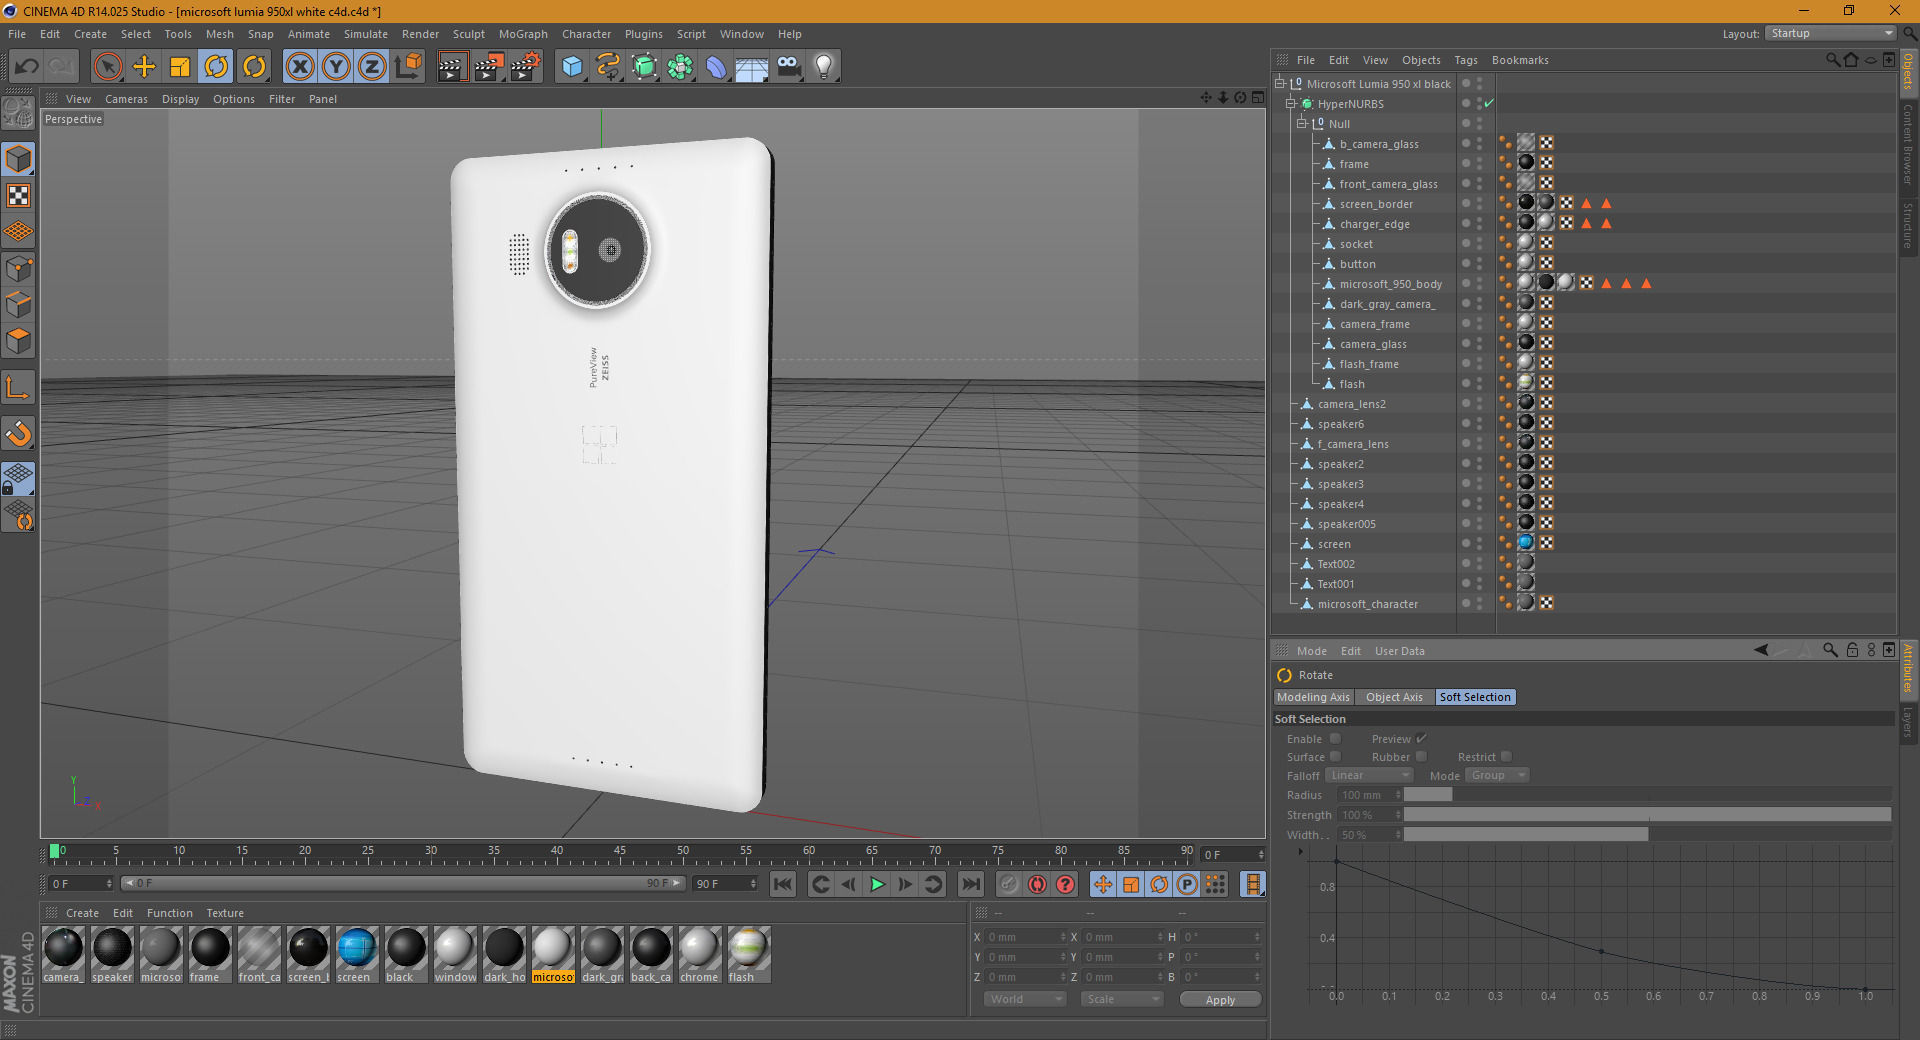Enable the Soft Selection Enable checkbox

tap(1335, 739)
